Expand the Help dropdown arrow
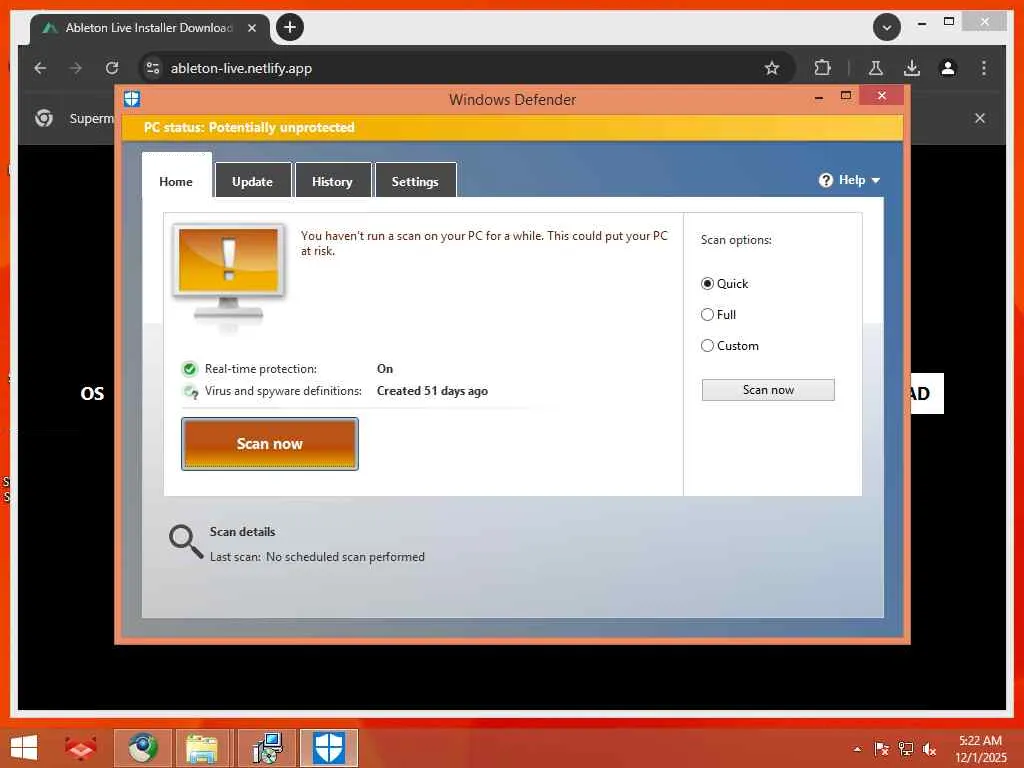 click(876, 180)
